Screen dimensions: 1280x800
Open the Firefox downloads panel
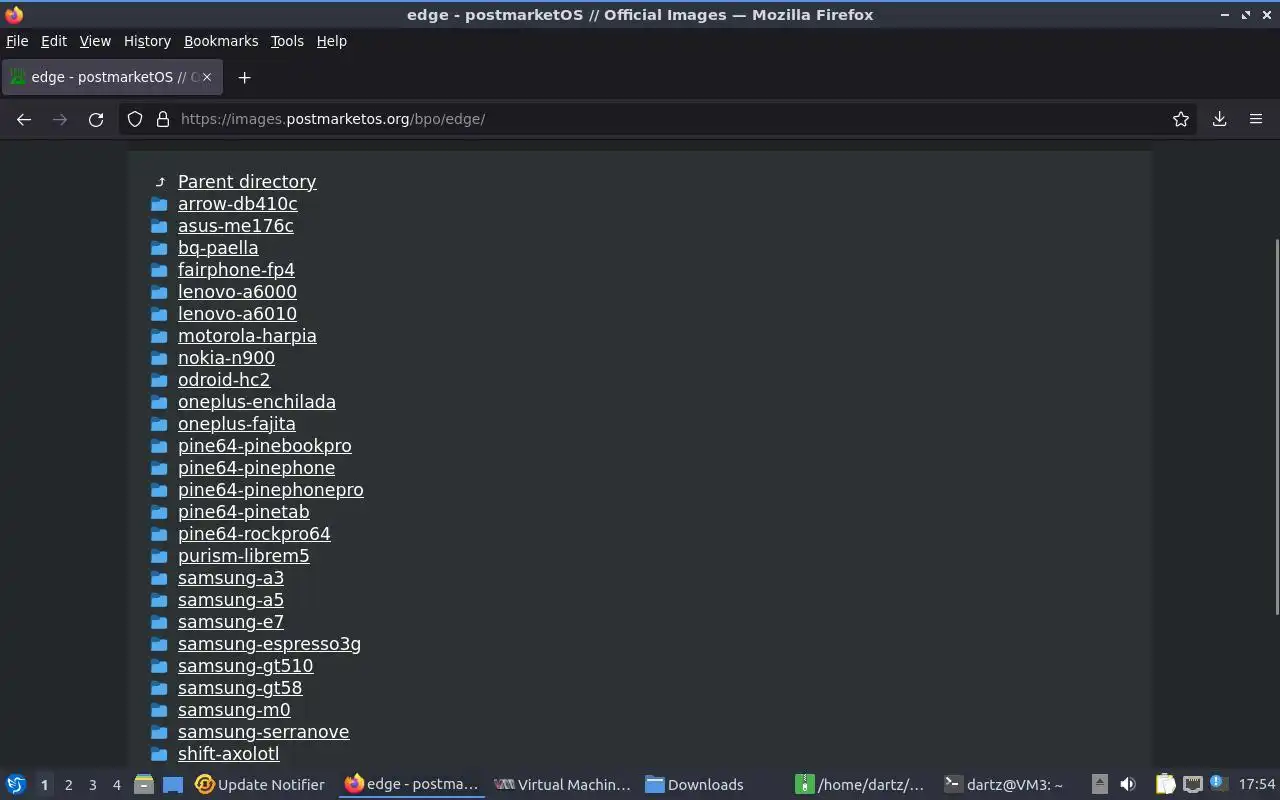pos(1219,119)
